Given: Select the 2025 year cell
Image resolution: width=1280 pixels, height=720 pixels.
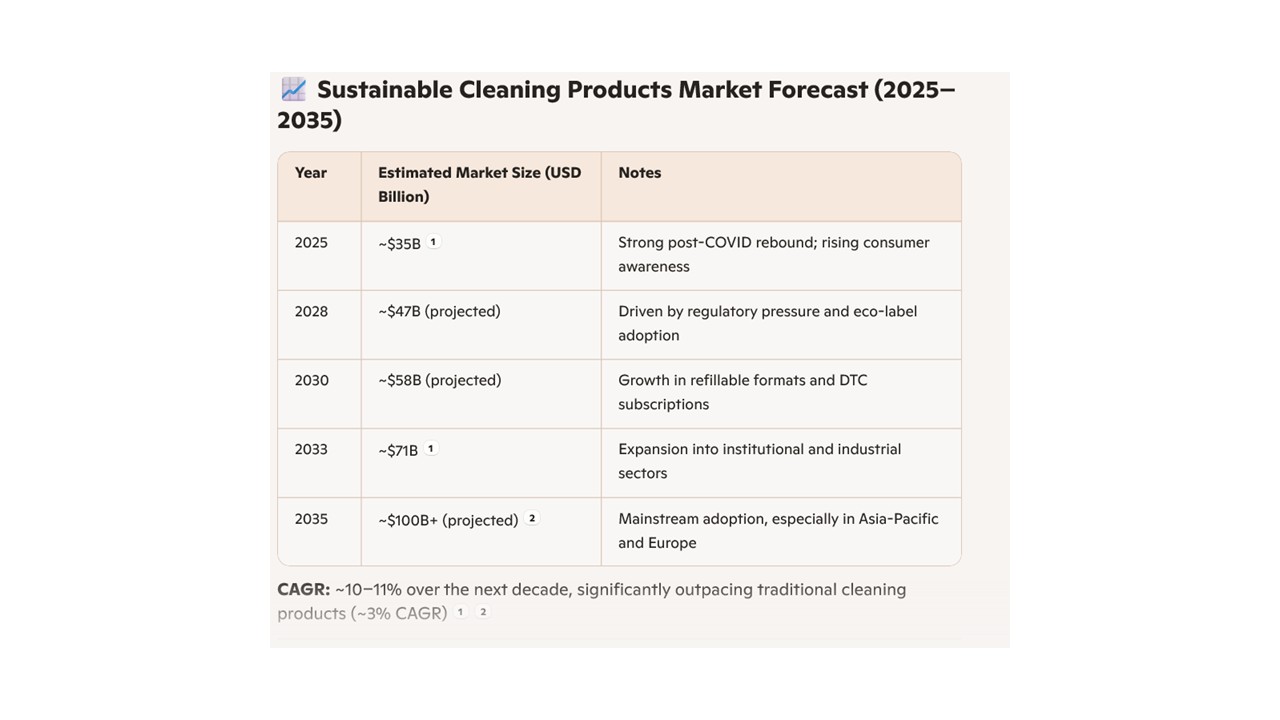Looking at the screenshot, I should (x=311, y=243).
